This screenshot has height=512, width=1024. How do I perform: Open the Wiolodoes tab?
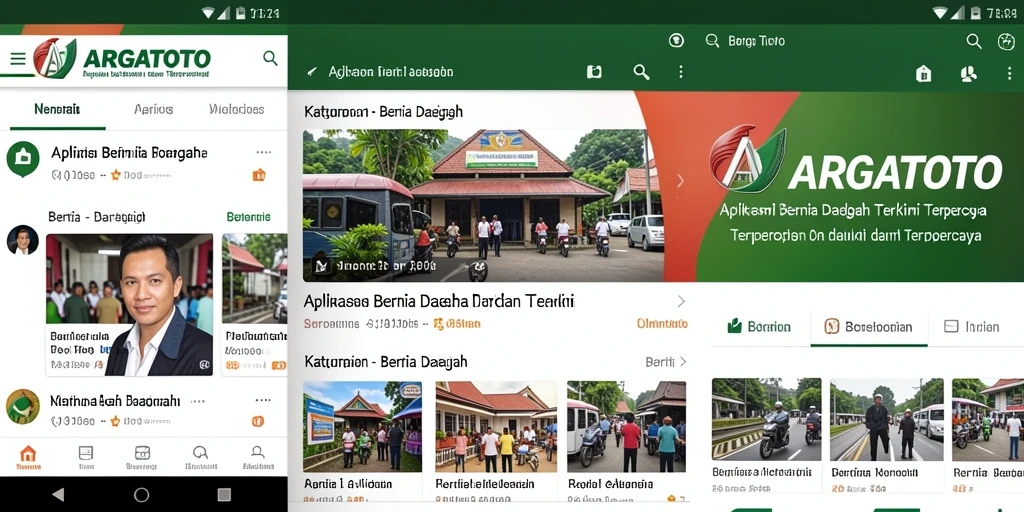click(236, 109)
